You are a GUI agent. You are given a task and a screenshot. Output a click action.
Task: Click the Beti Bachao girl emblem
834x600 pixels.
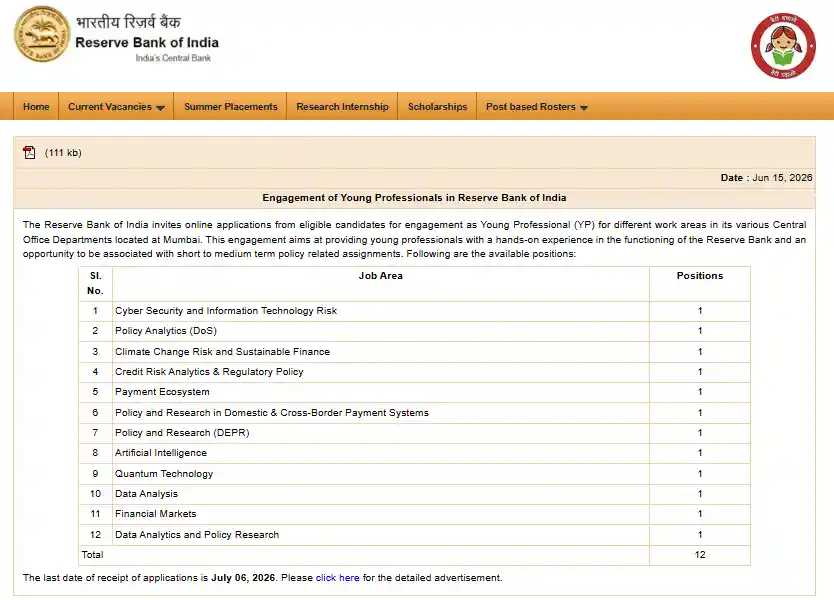[783, 46]
